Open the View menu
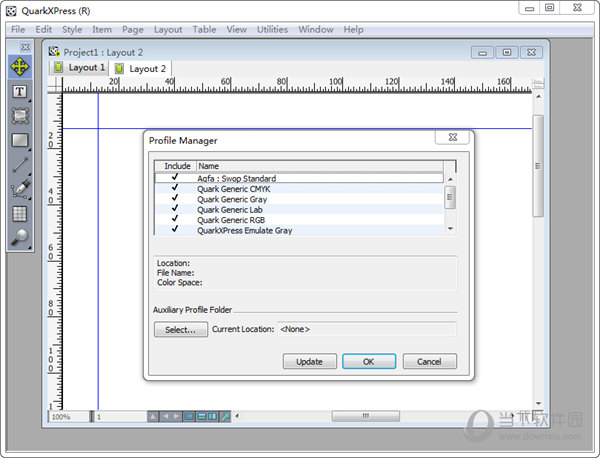The image size is (600, 458). (x=236, y=29)
